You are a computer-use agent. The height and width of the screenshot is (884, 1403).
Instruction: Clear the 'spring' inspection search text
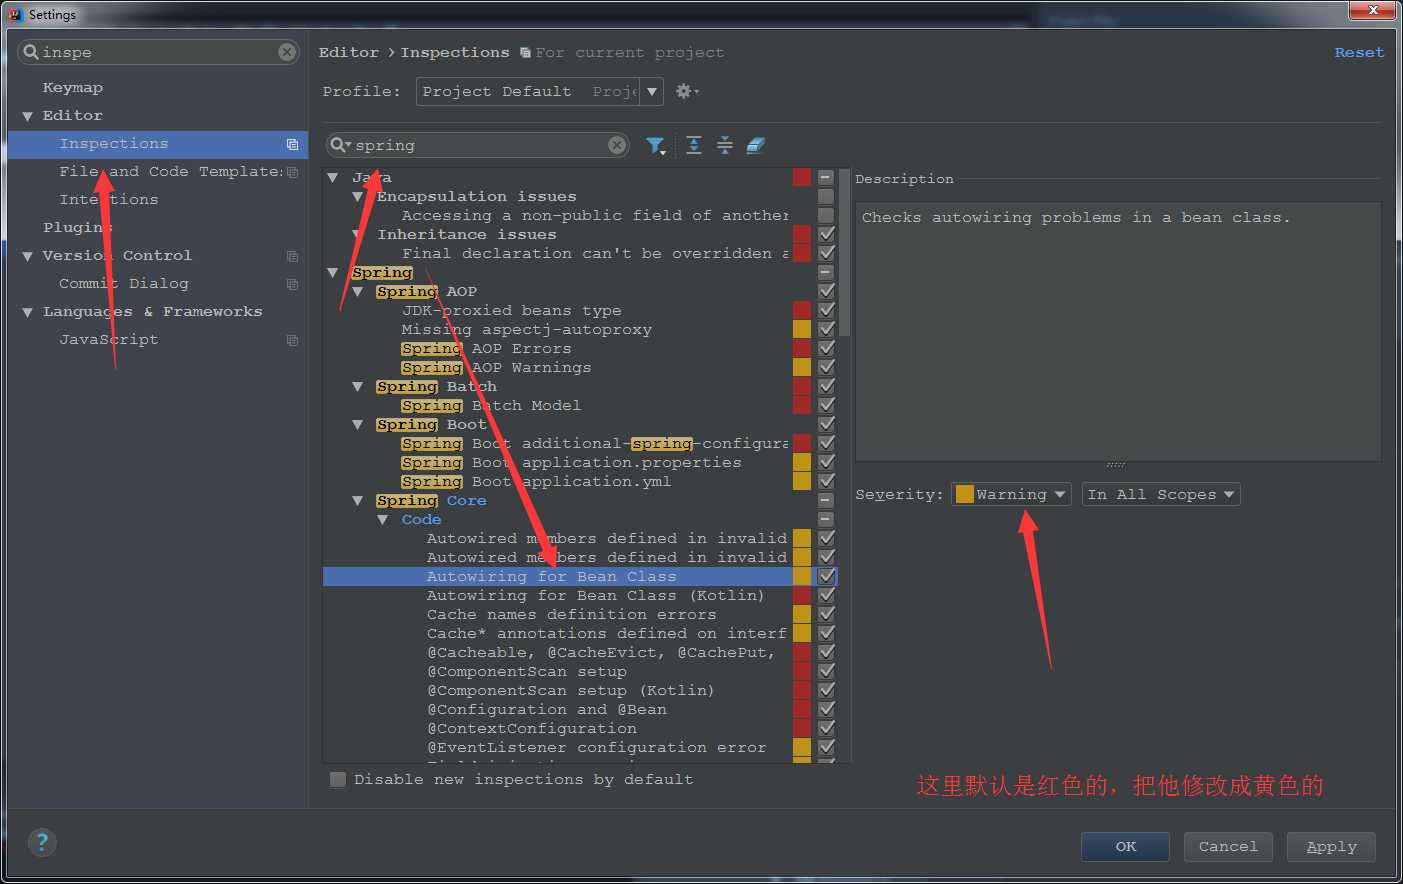(617, 145)
